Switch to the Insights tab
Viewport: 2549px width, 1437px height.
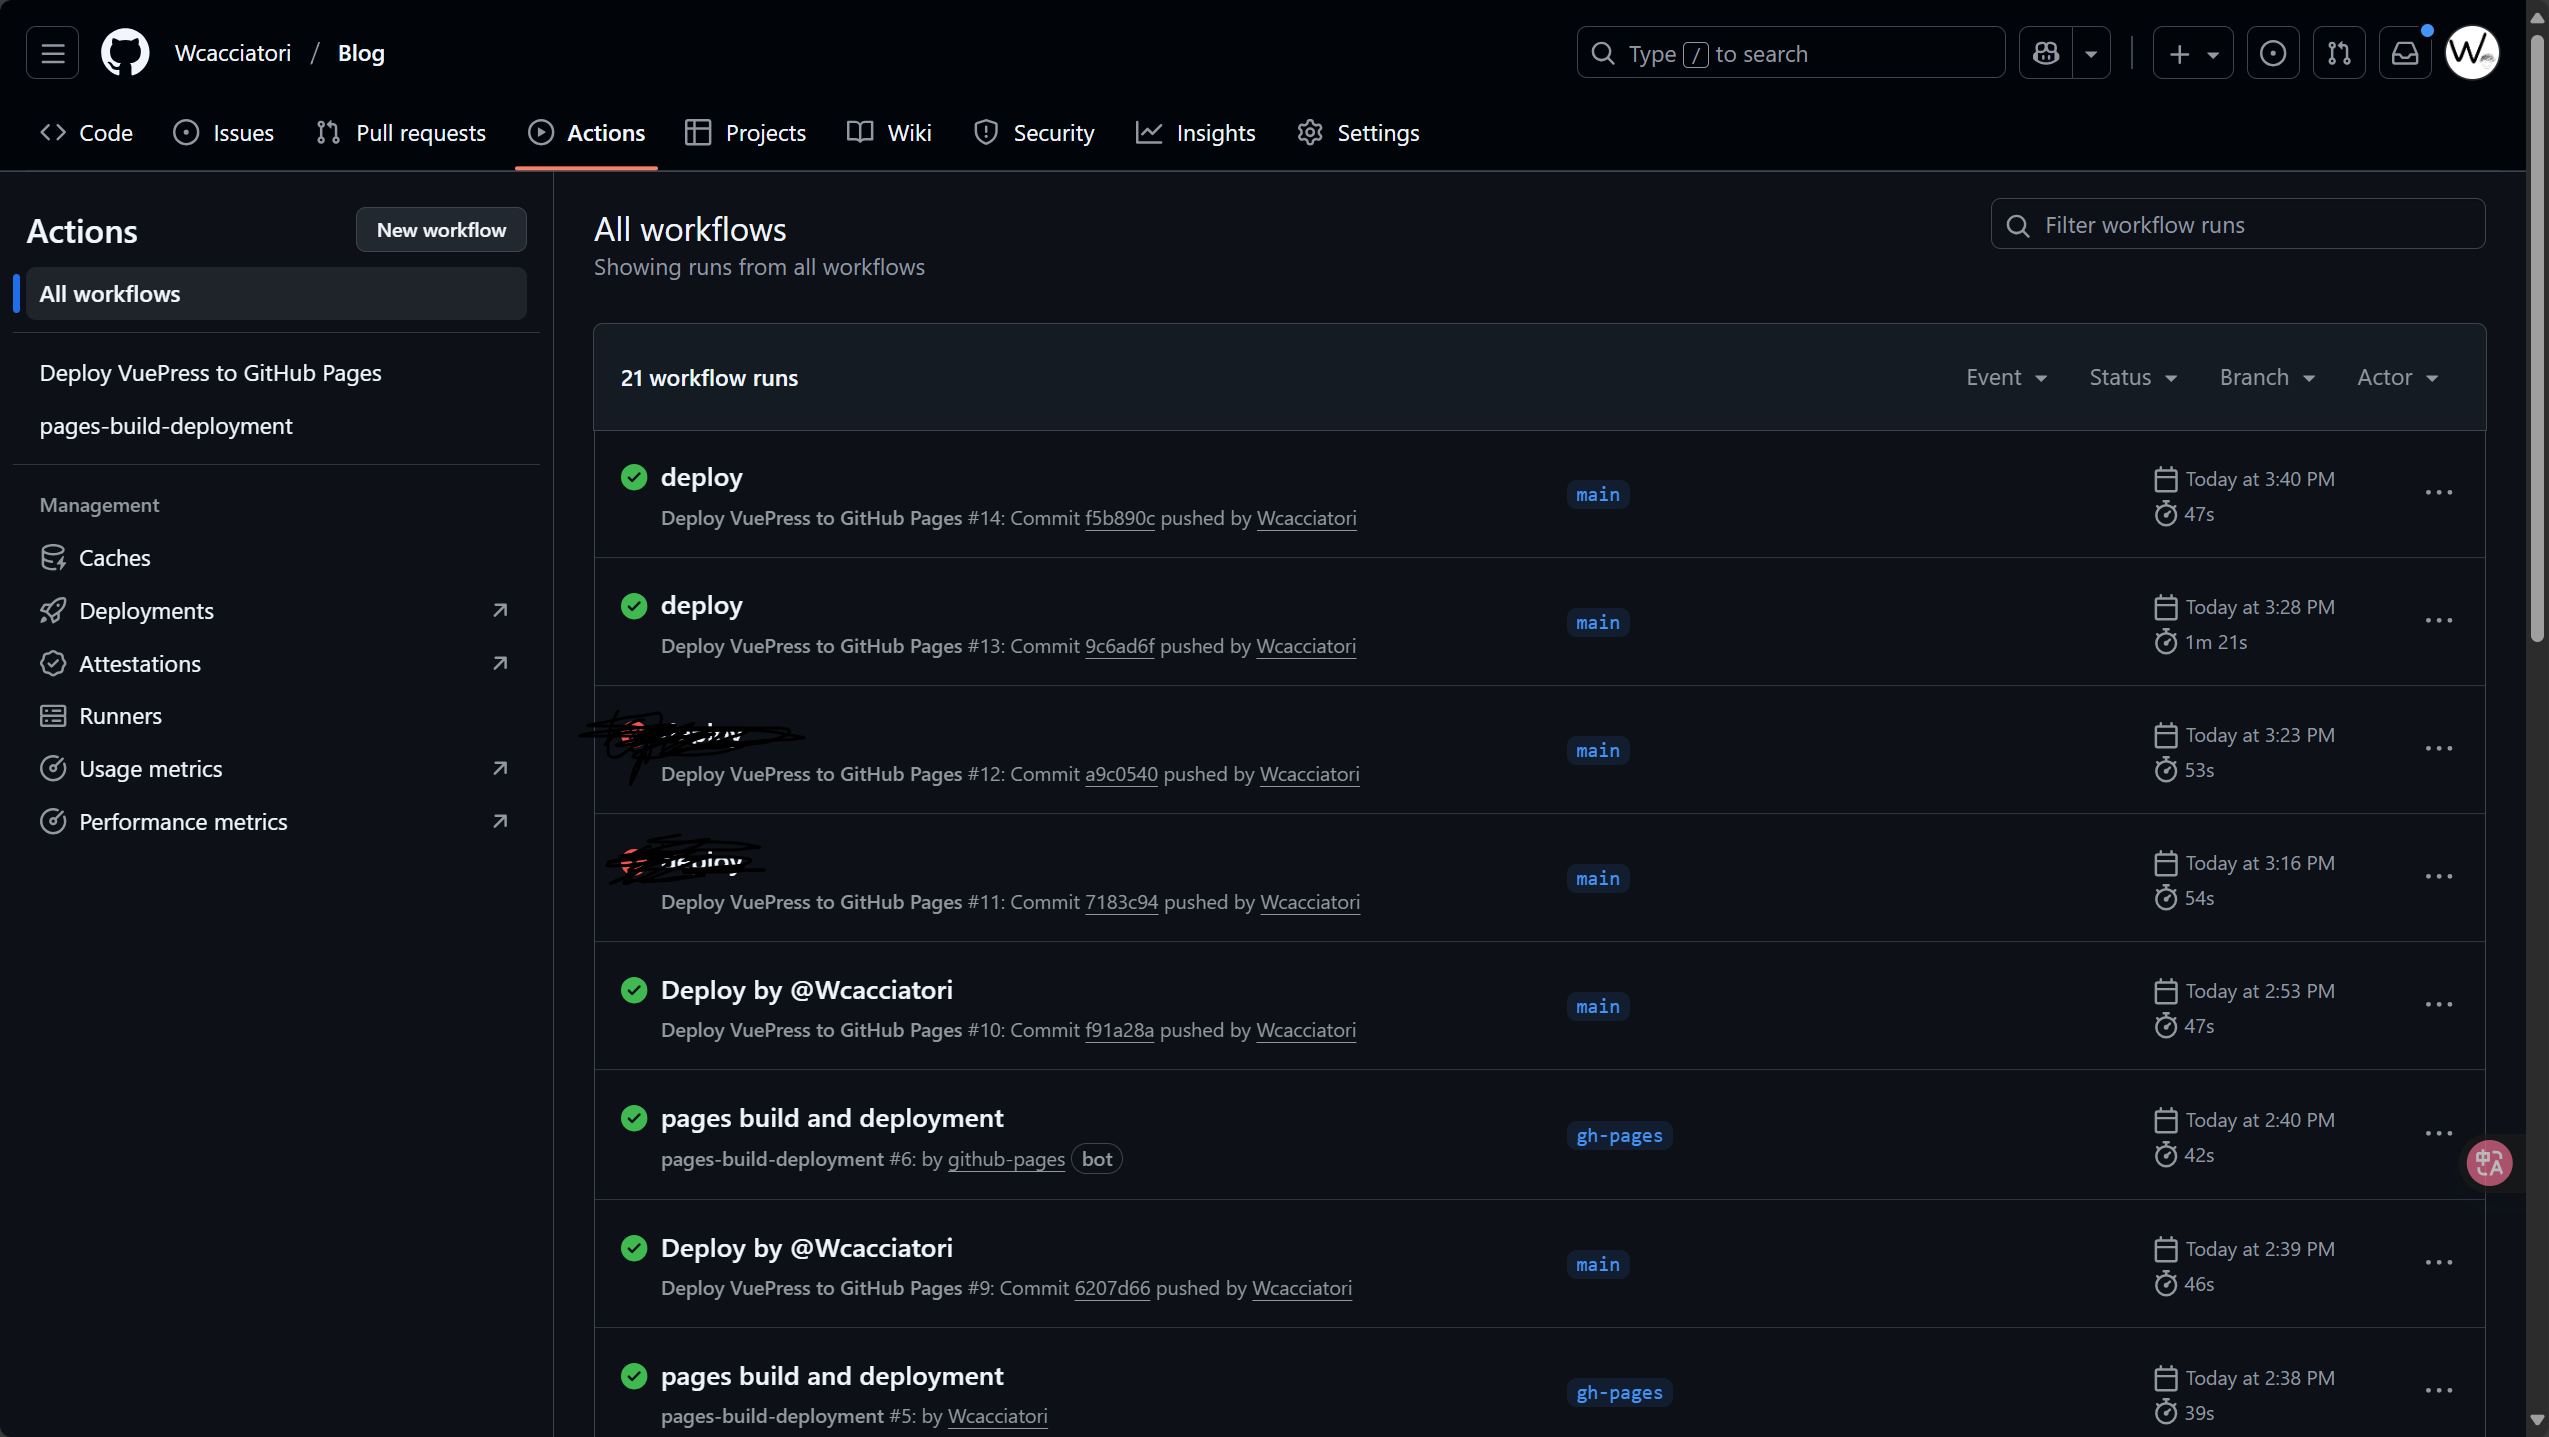1196,133
